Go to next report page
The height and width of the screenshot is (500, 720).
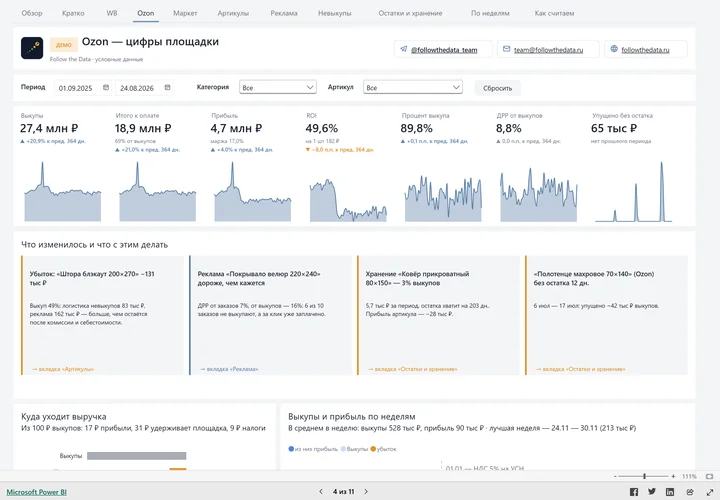[x=366, y=491]
